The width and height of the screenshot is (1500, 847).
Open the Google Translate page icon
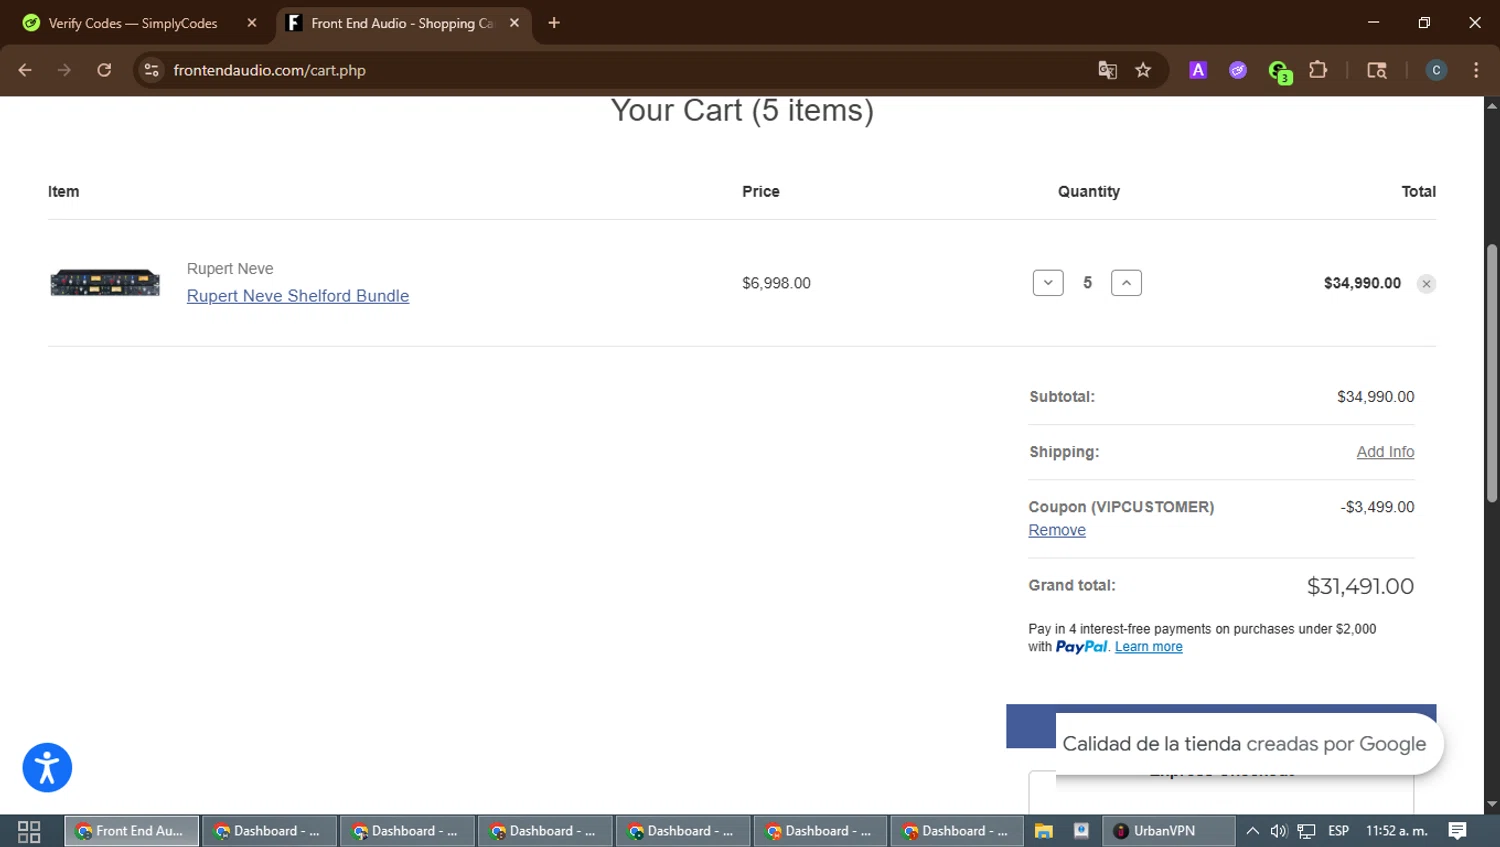click(1107, 70)
